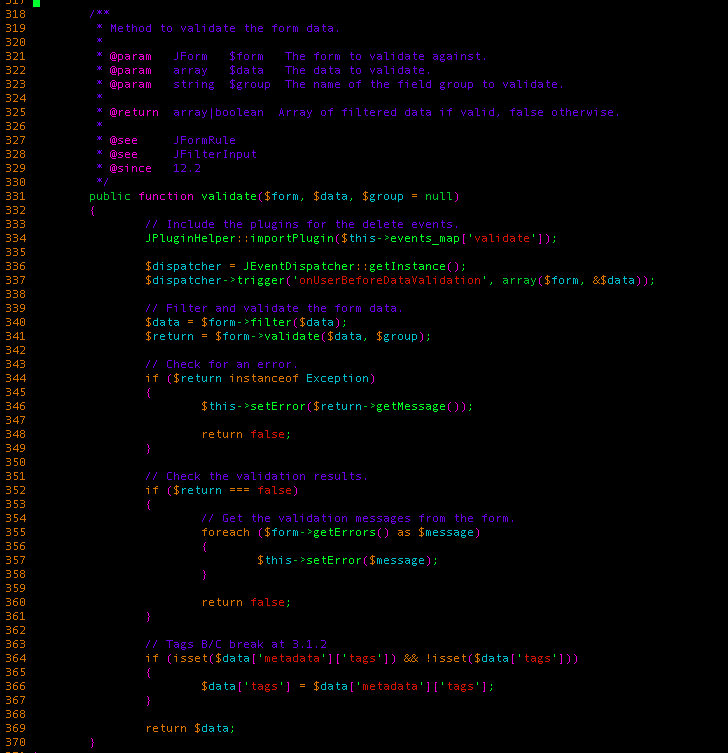Viewport: 728px width, 753px height.
Task: Click 'metadata' string on line 364
Action: [292, 658]
